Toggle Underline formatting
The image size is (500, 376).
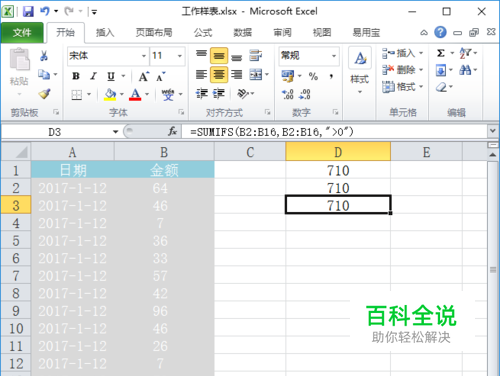point(111,77)
